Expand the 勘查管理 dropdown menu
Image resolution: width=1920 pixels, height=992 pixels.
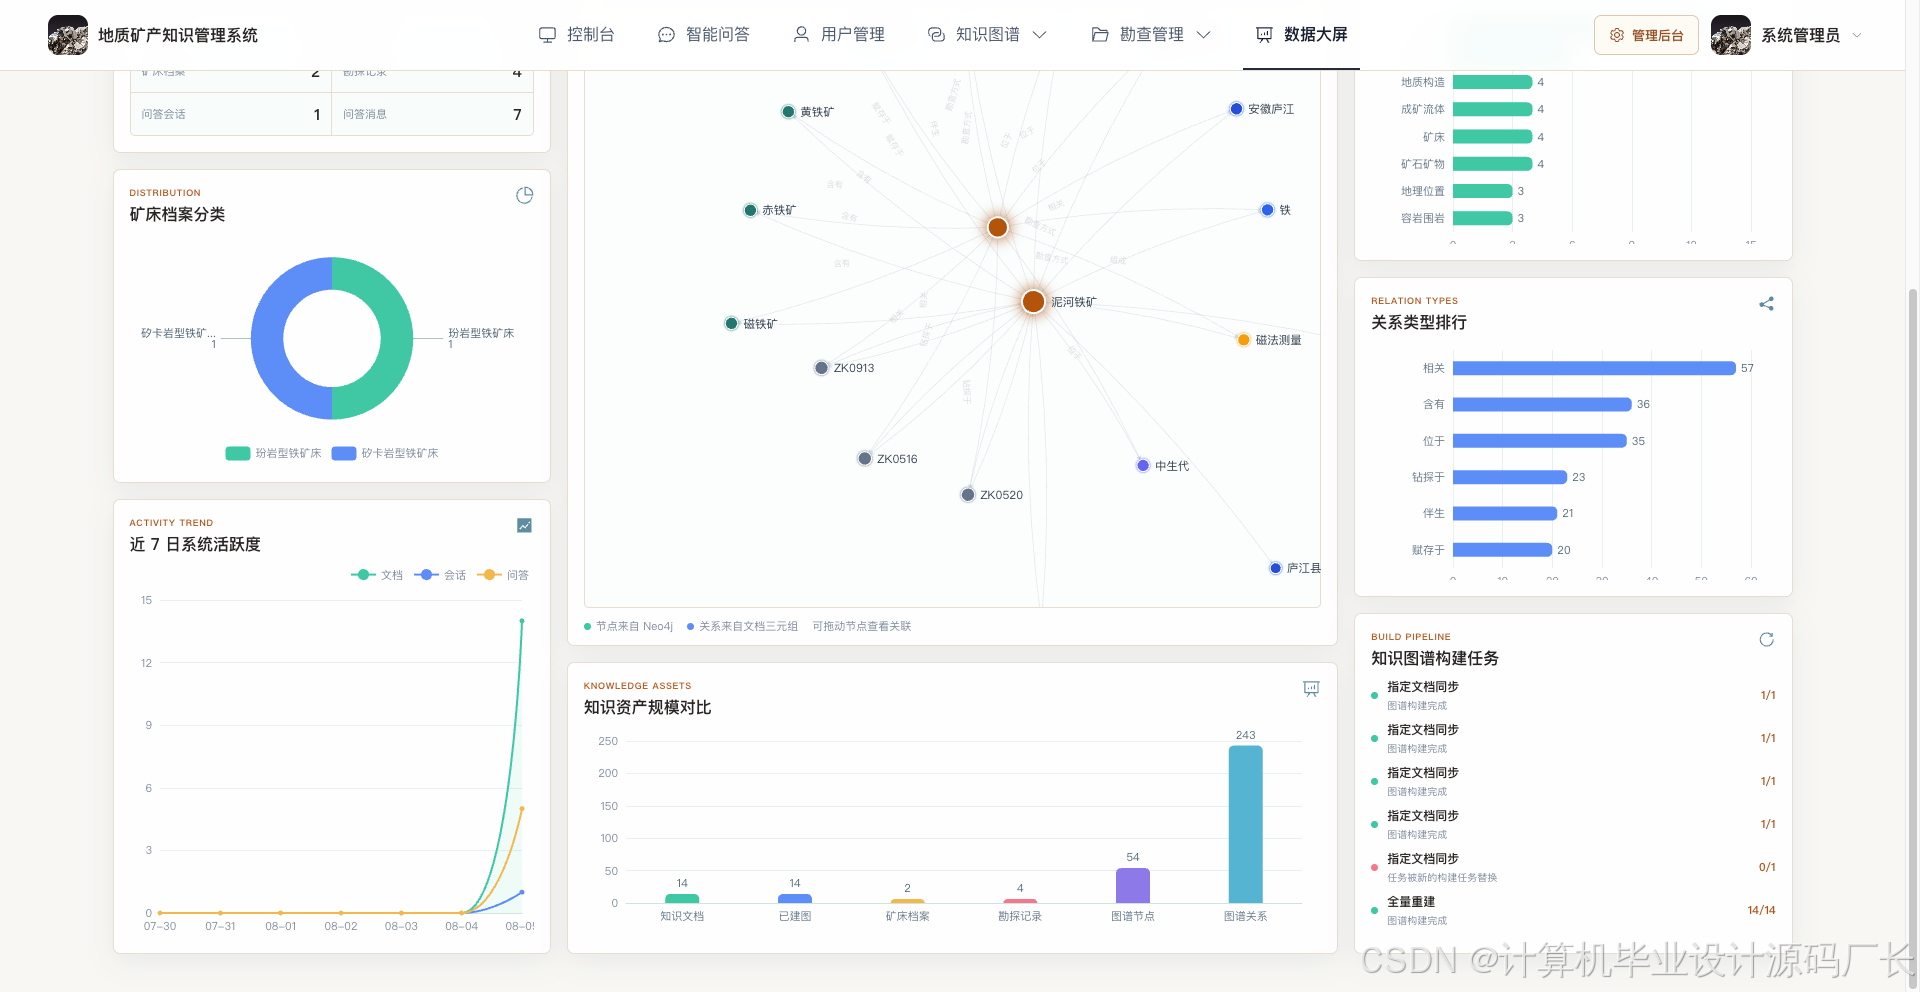(1151, 35)
